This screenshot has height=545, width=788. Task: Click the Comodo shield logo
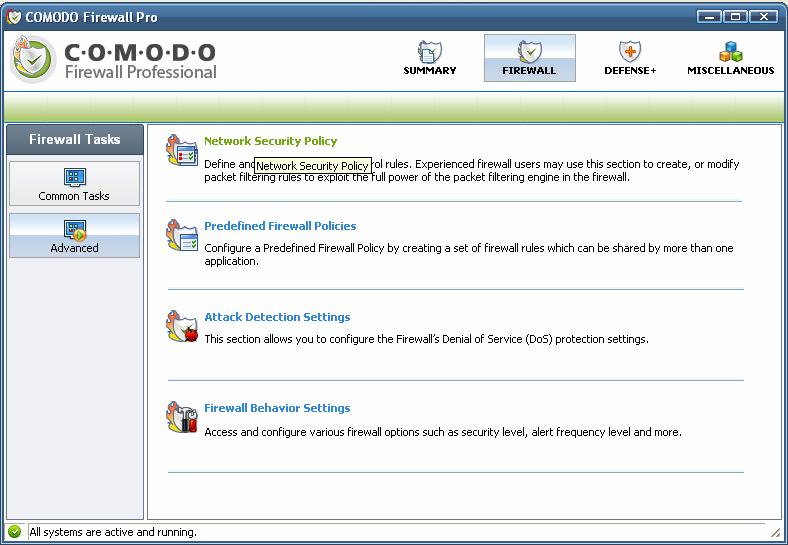tap(33, 59)
